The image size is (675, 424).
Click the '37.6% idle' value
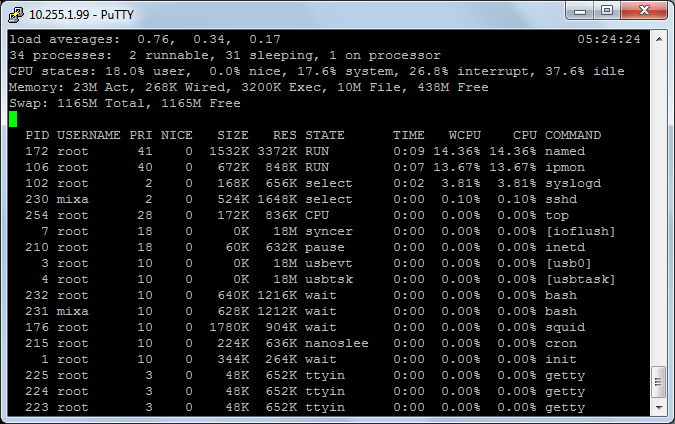(585, 71)
